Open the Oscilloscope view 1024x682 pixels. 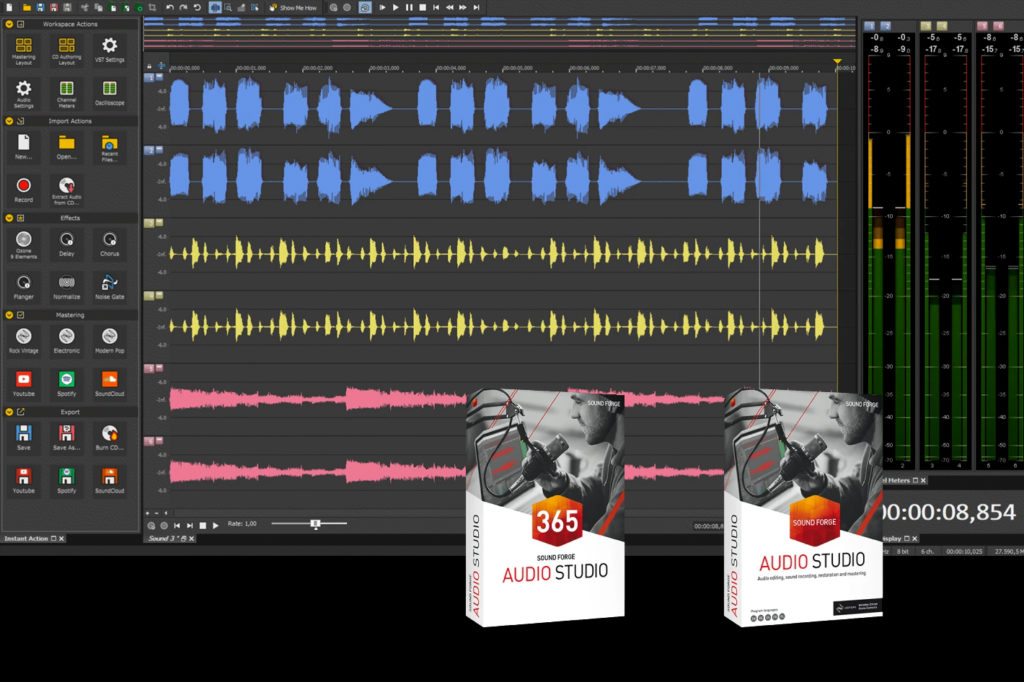(x=110, y=93)
